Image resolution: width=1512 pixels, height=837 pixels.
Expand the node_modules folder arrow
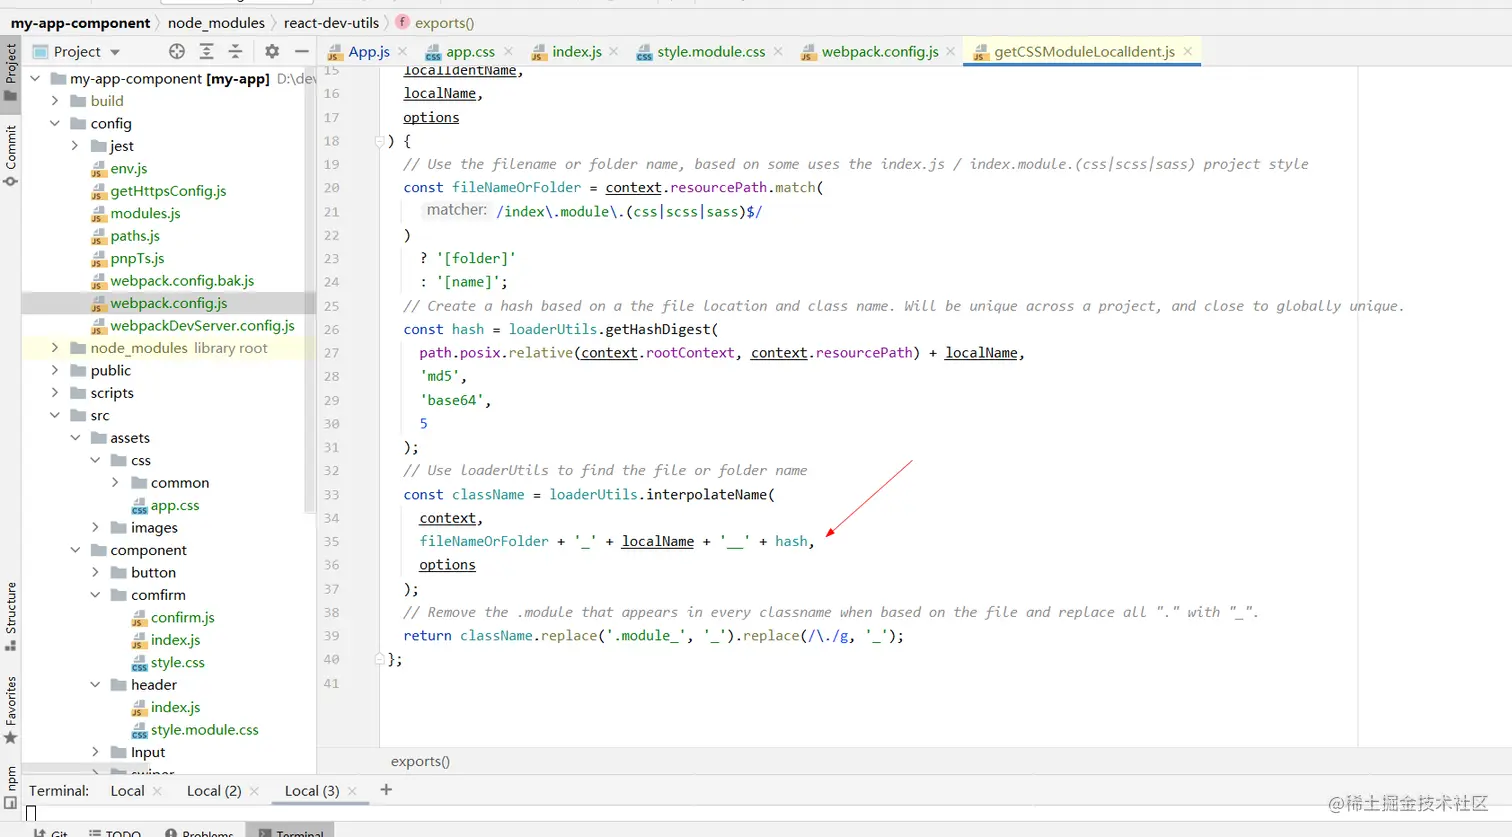tap(56, 348)
